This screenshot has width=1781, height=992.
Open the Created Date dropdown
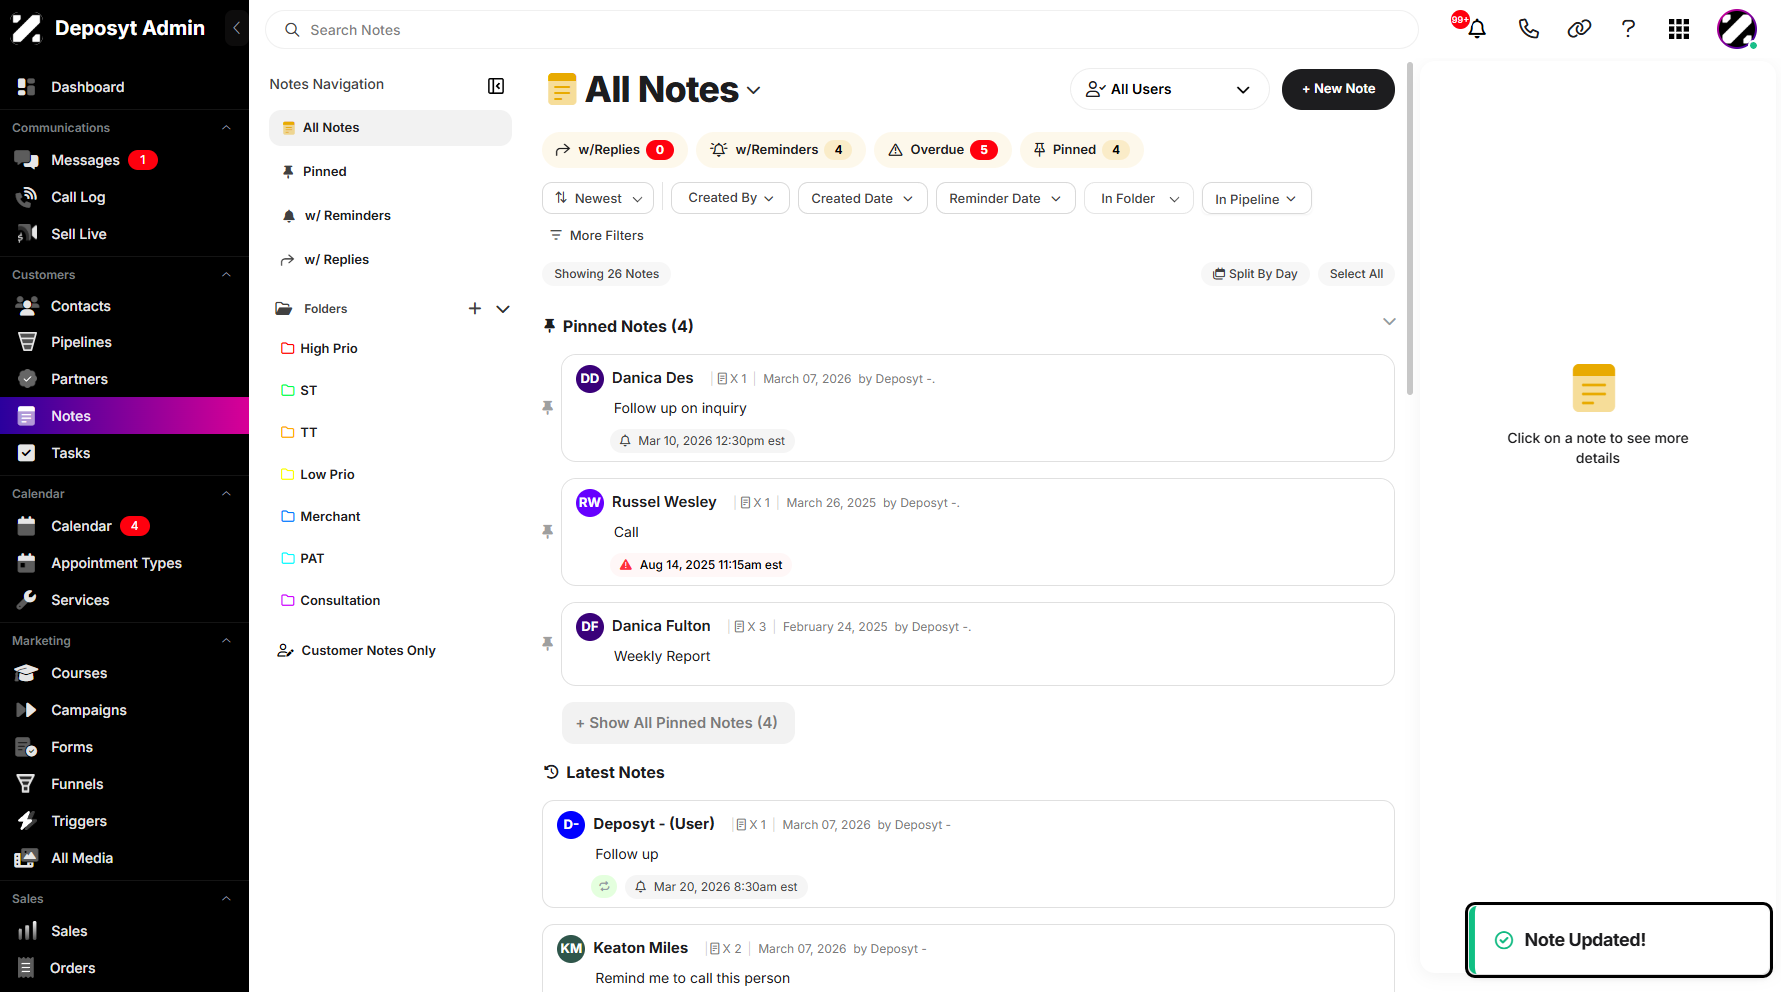[x=862, y=198]
